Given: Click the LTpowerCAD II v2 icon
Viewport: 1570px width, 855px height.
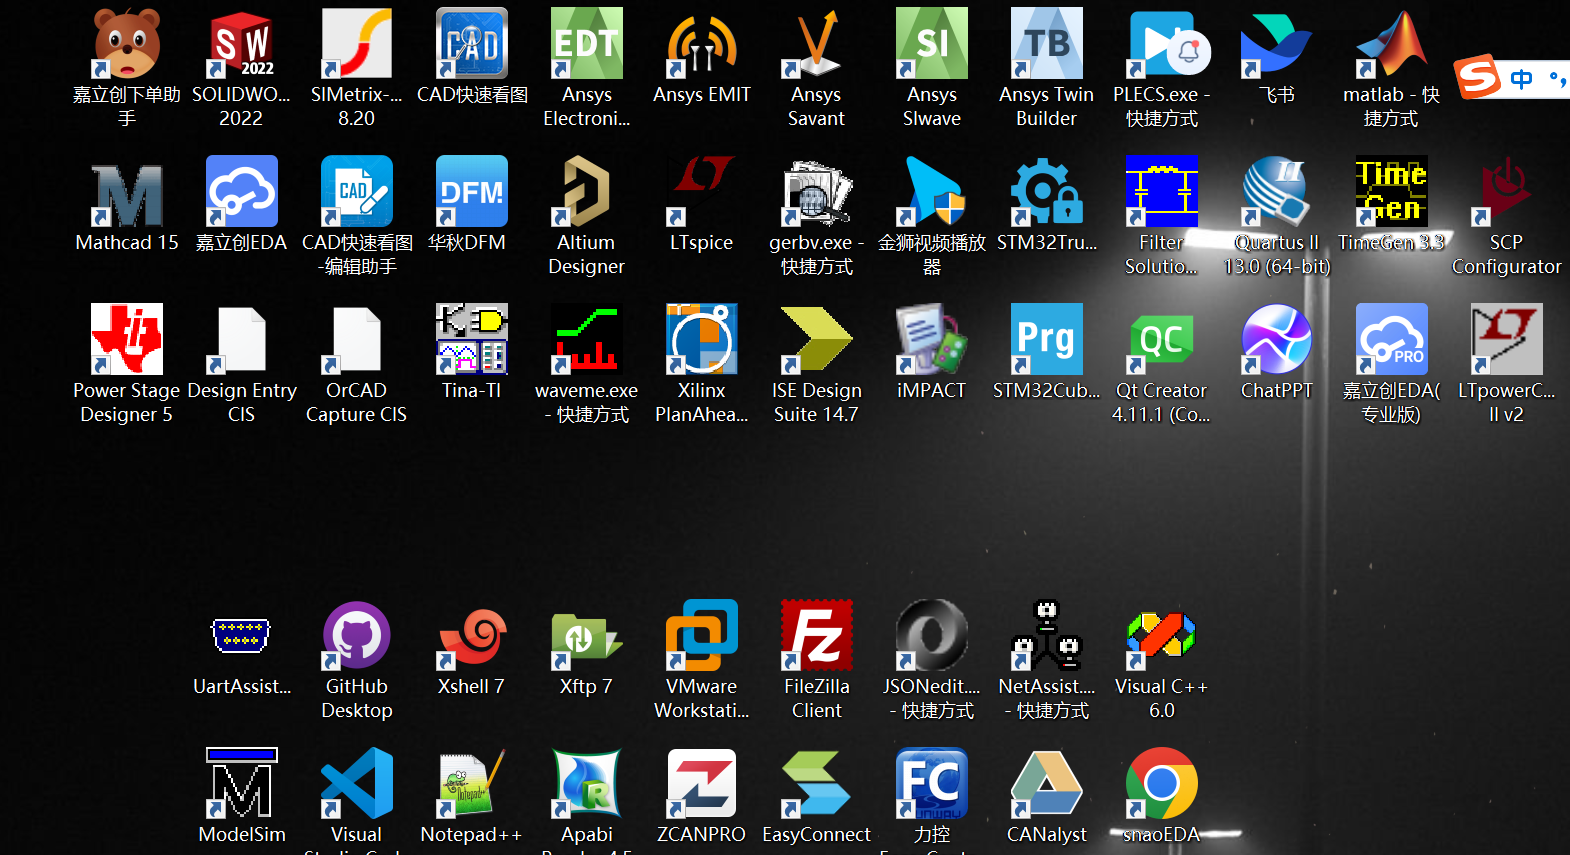Looking at the screenshot, I should click(1506, 340).
